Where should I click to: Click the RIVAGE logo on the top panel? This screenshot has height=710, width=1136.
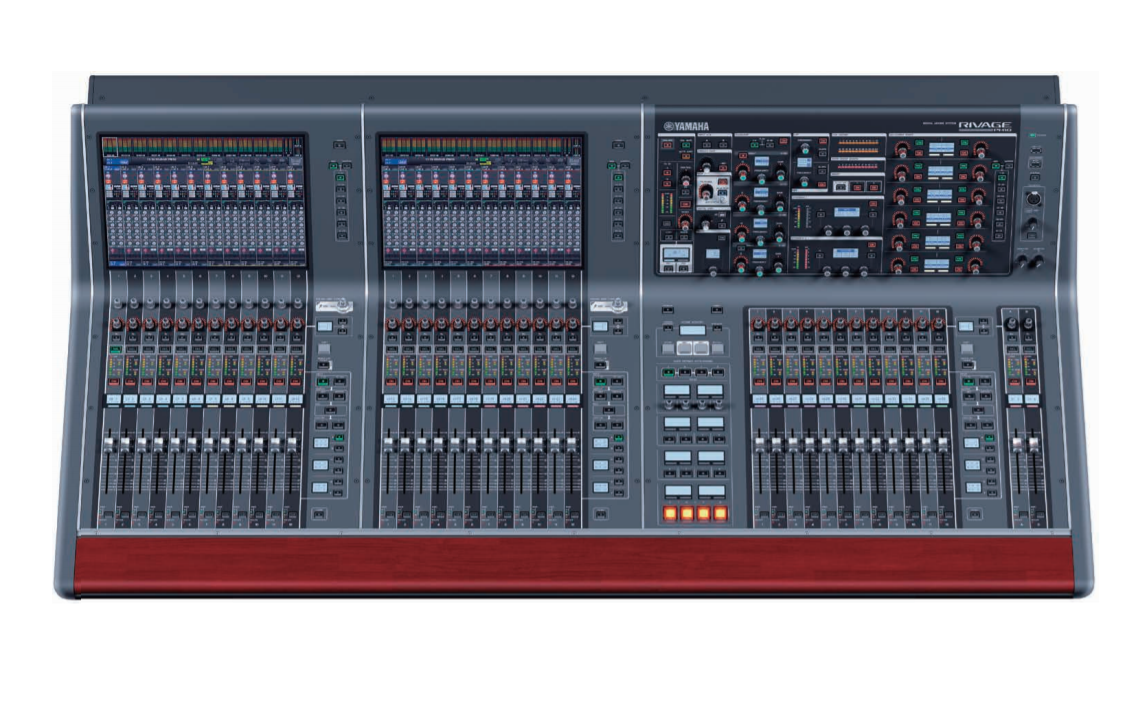click(x=986, y=125)
